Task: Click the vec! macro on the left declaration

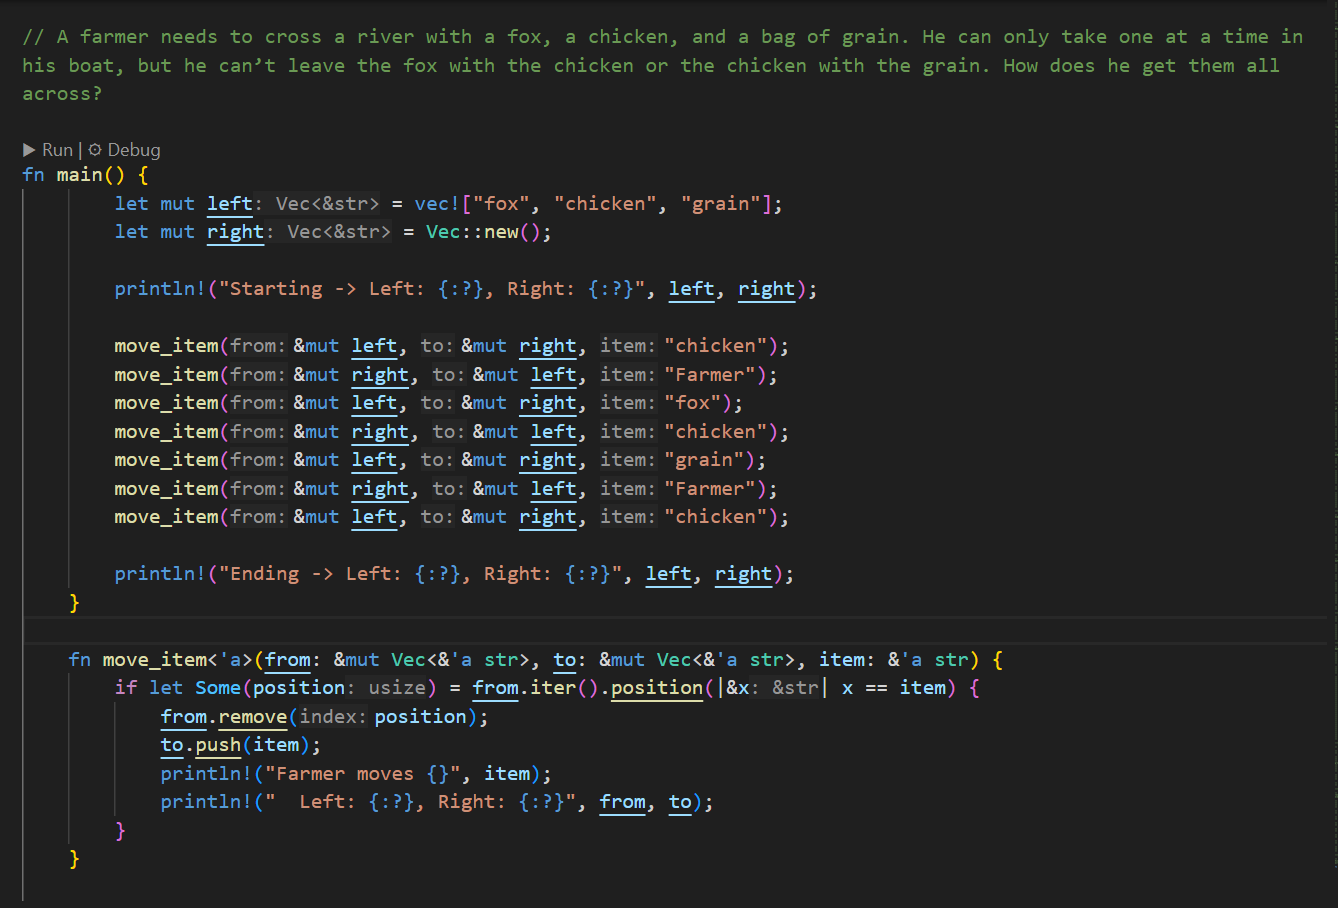Action: click(437, 204)
